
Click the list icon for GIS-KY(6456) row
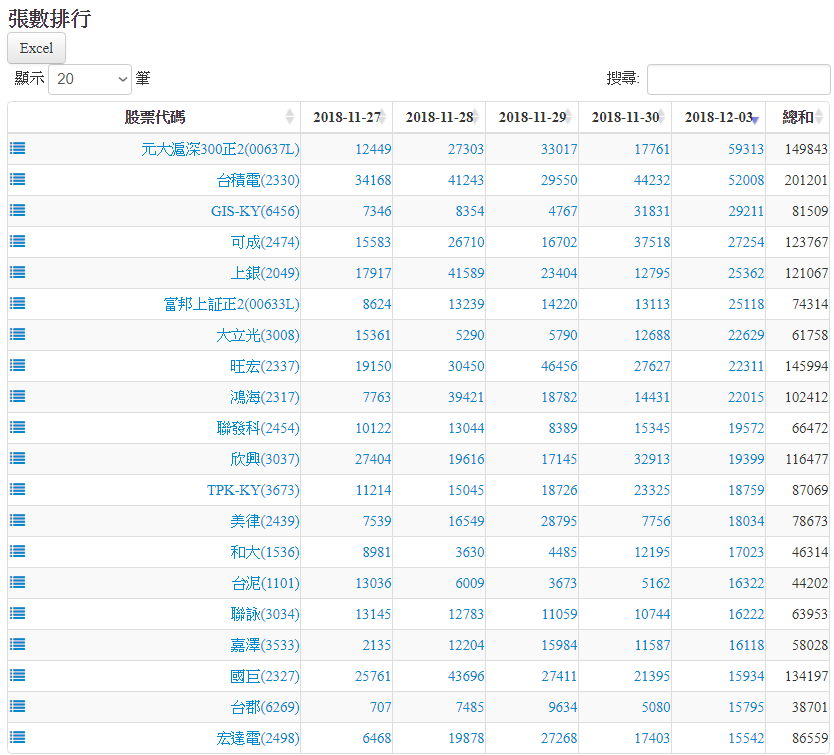[18, 211]
